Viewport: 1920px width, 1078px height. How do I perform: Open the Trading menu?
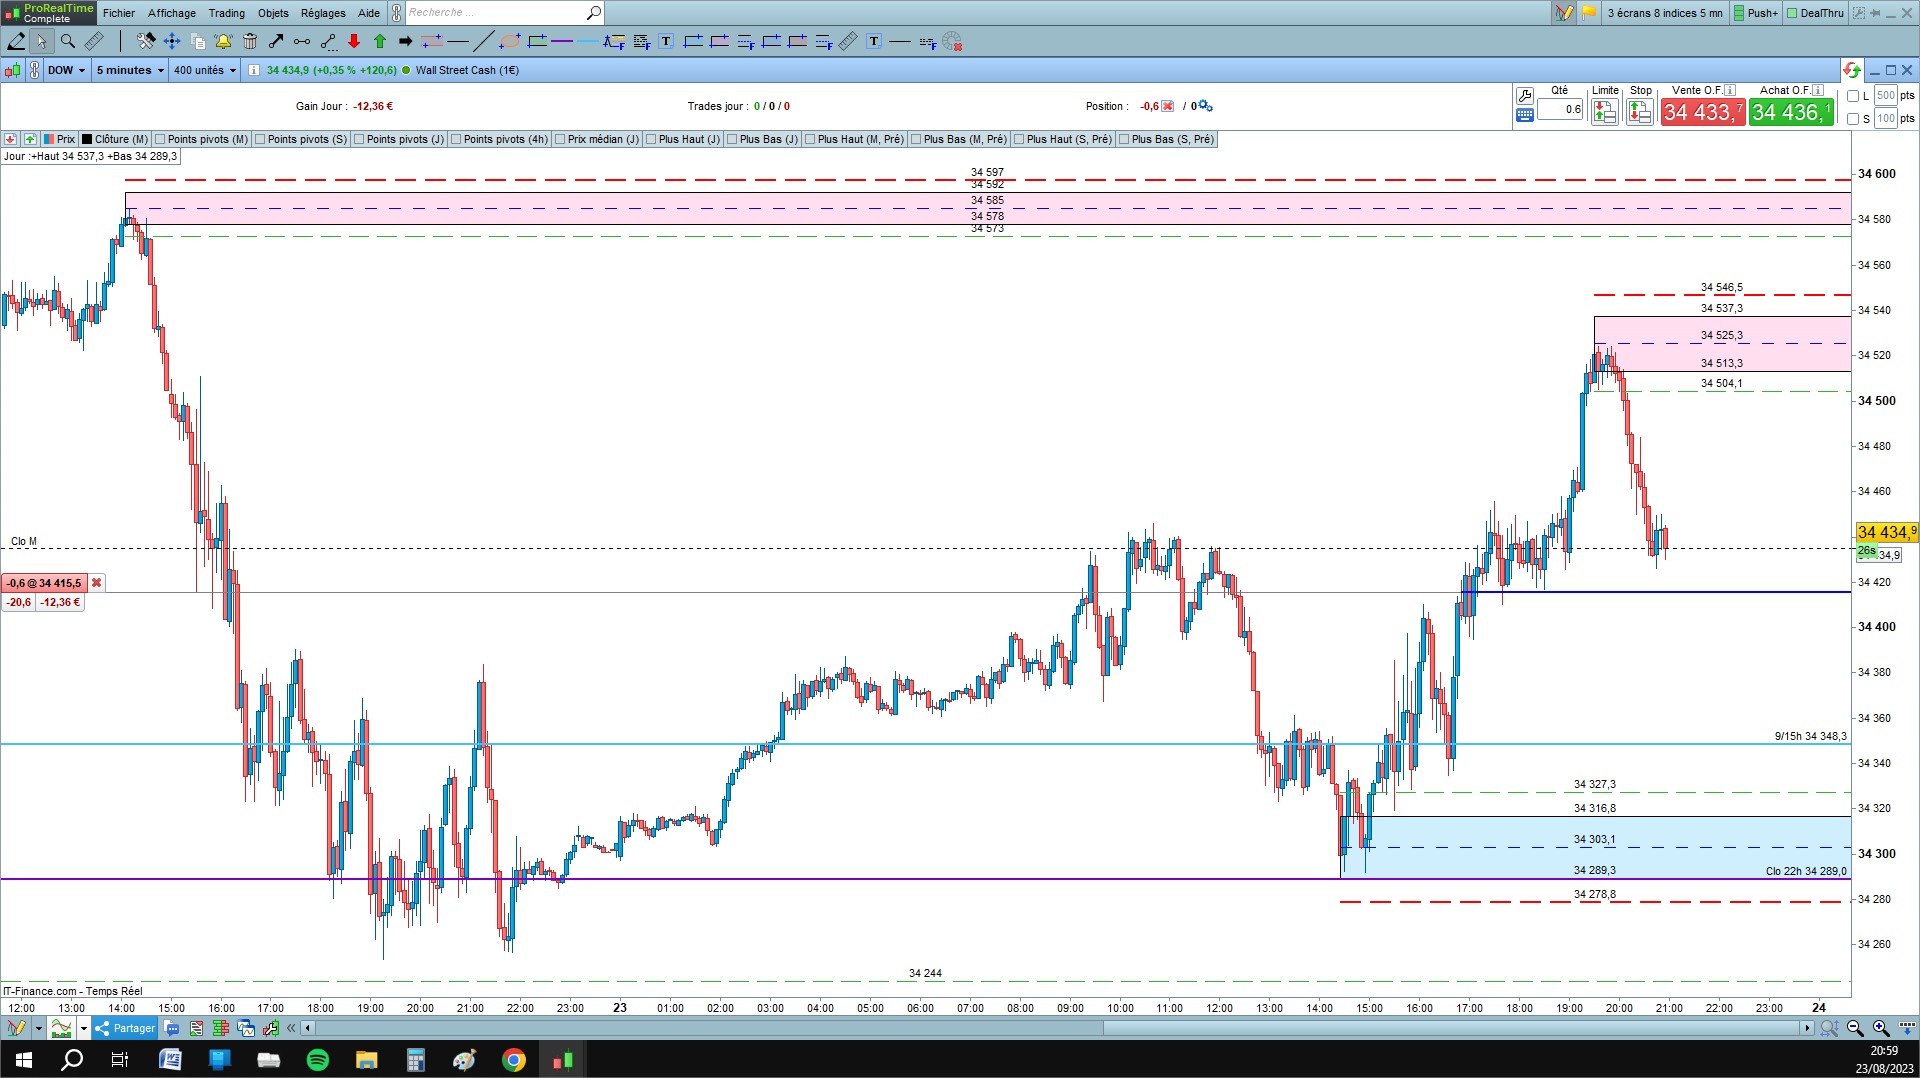coord(227,13)
